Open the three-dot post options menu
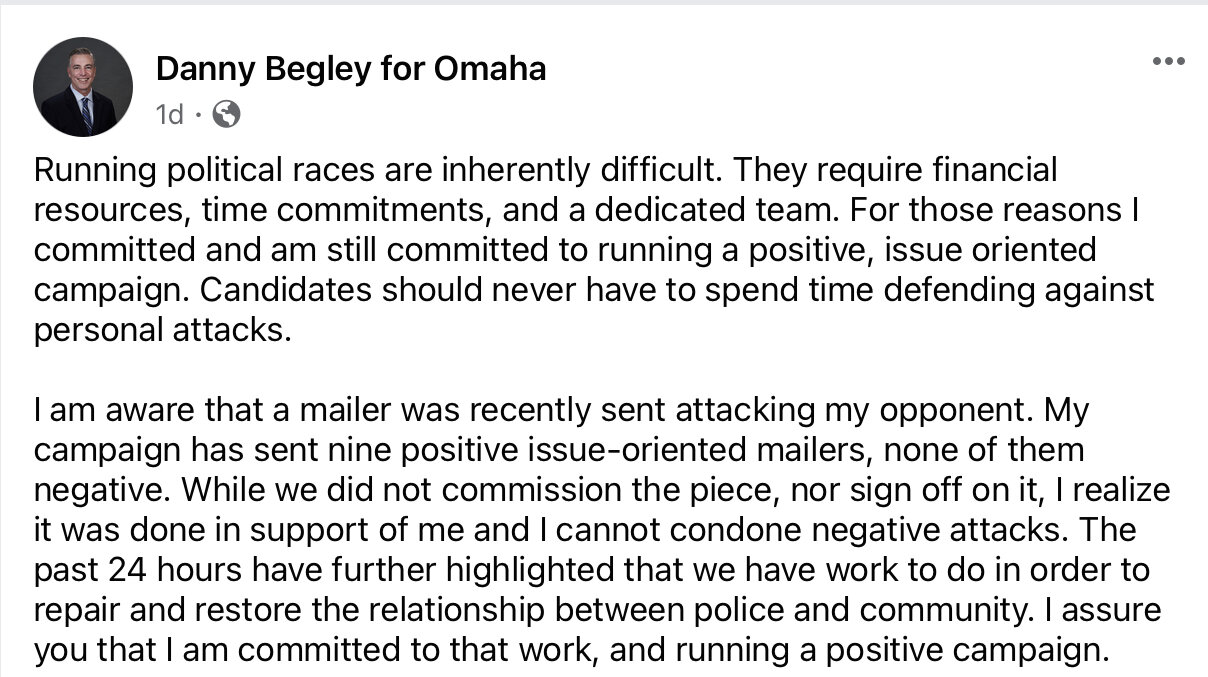 (1167, 61)
